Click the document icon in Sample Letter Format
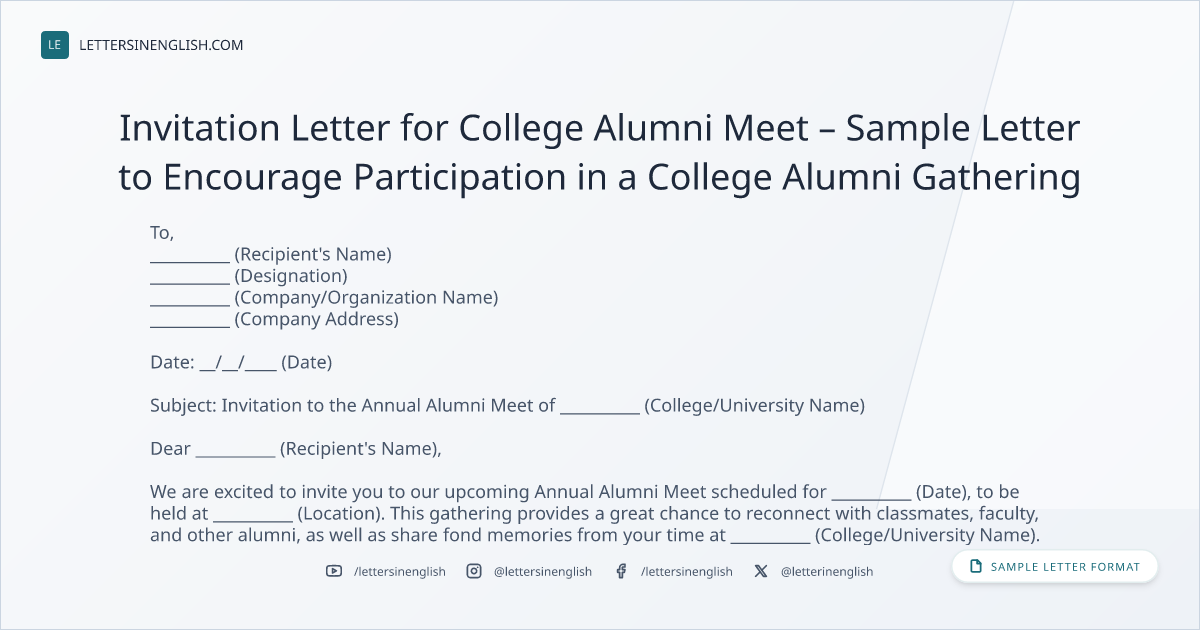This screenshot has height=630, width=1200. click(976, 567)
